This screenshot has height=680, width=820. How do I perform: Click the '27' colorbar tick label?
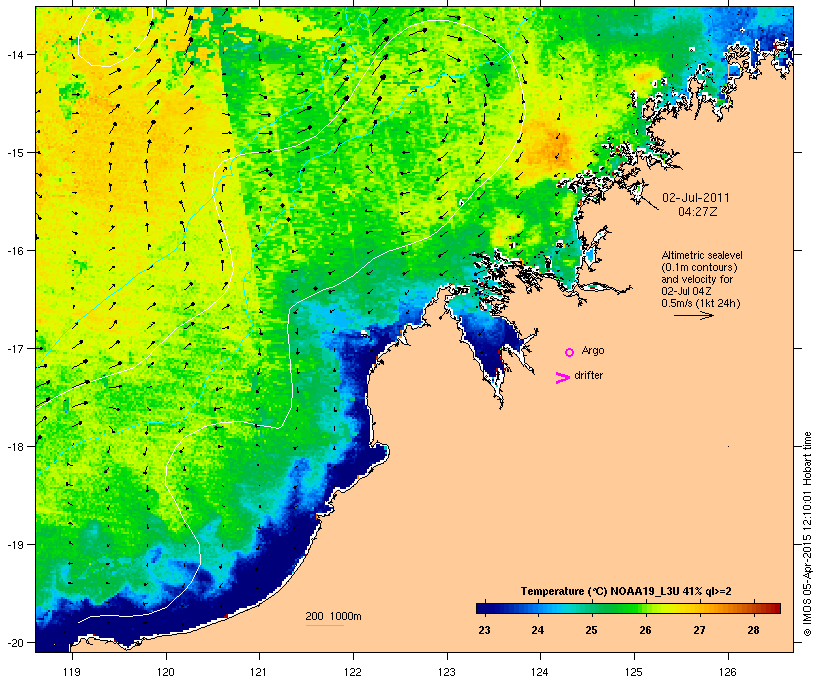699,630
